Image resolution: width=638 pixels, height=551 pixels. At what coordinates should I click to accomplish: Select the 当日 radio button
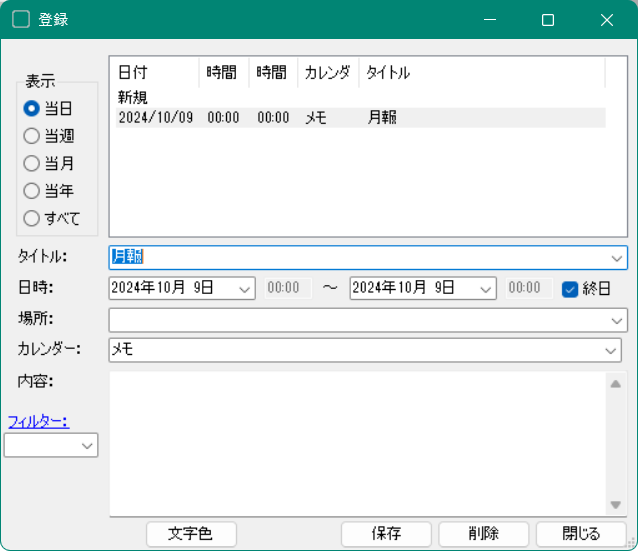click(x=32, y=109)
